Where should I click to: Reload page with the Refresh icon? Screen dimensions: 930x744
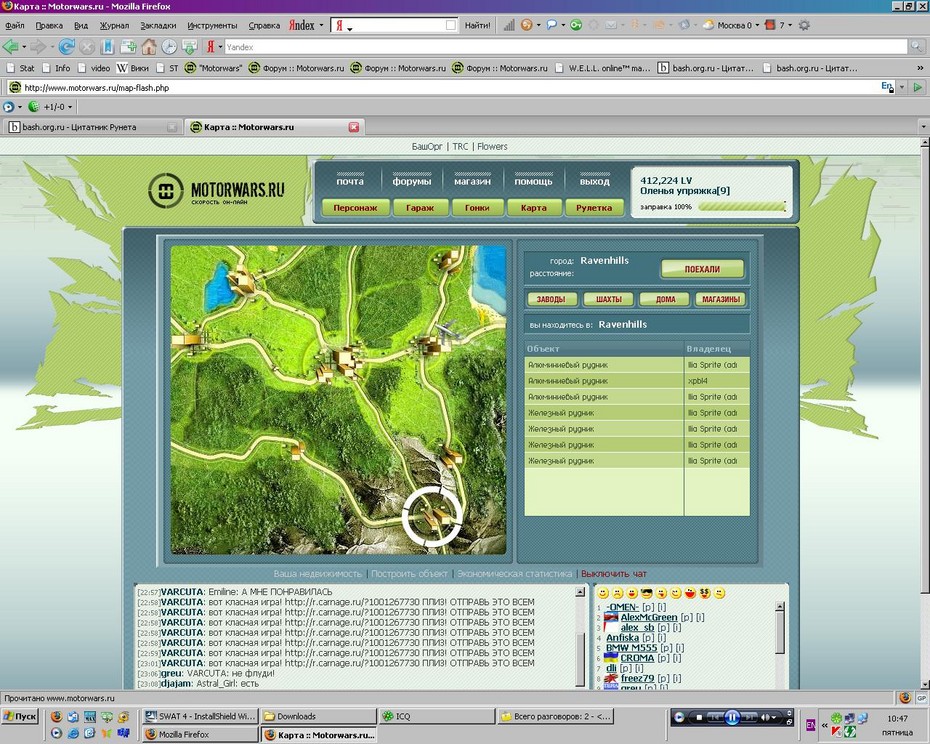(x=66, y=46)
